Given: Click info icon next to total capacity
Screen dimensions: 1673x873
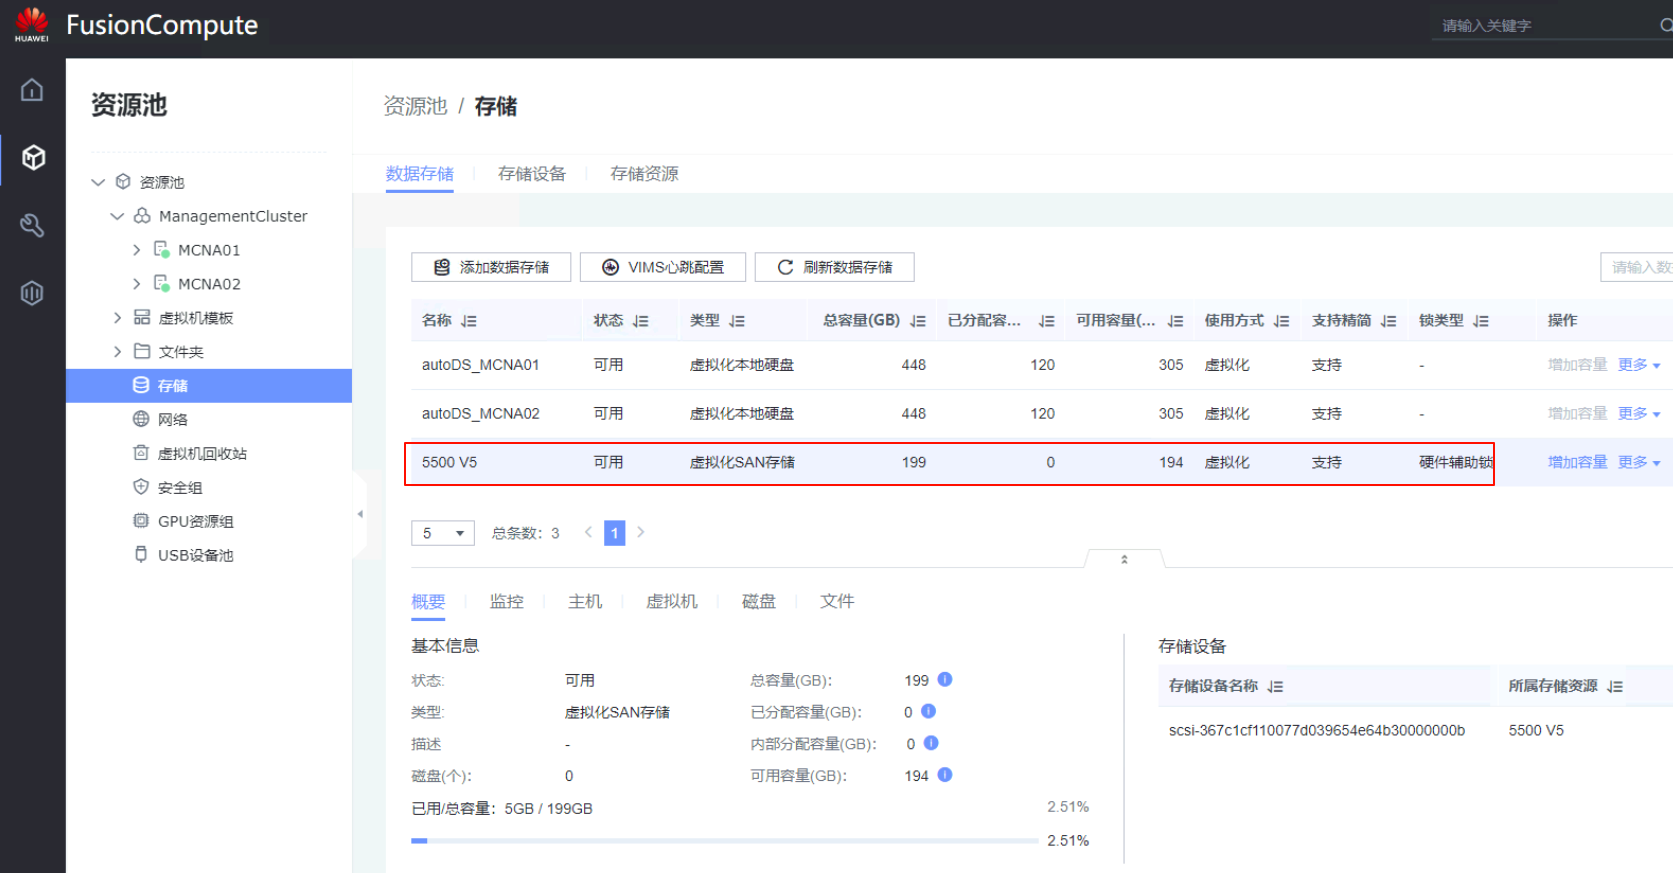Looking at the screenshot, I should click(945, 680).
